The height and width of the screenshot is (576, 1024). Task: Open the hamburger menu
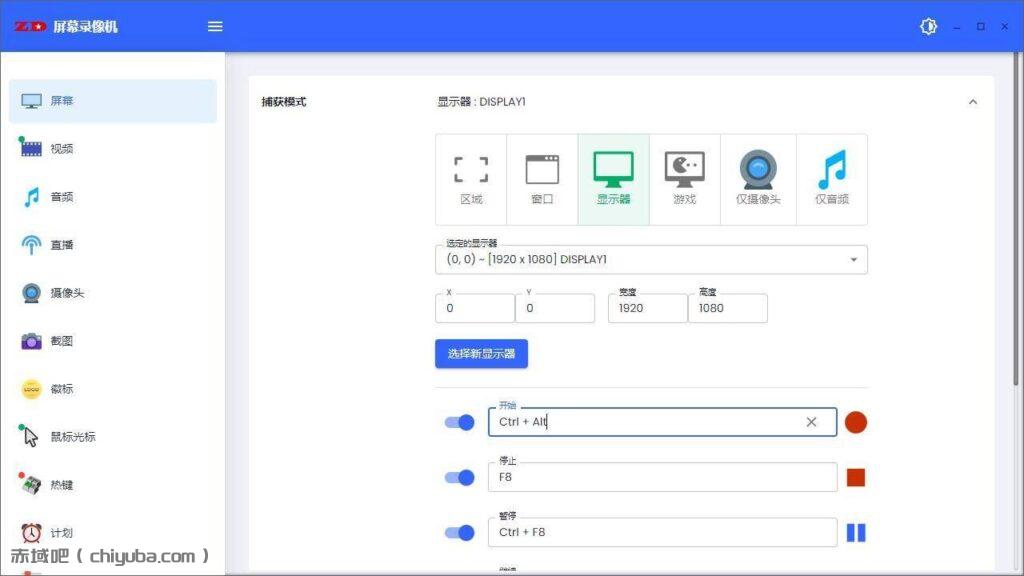pos(214,27)
